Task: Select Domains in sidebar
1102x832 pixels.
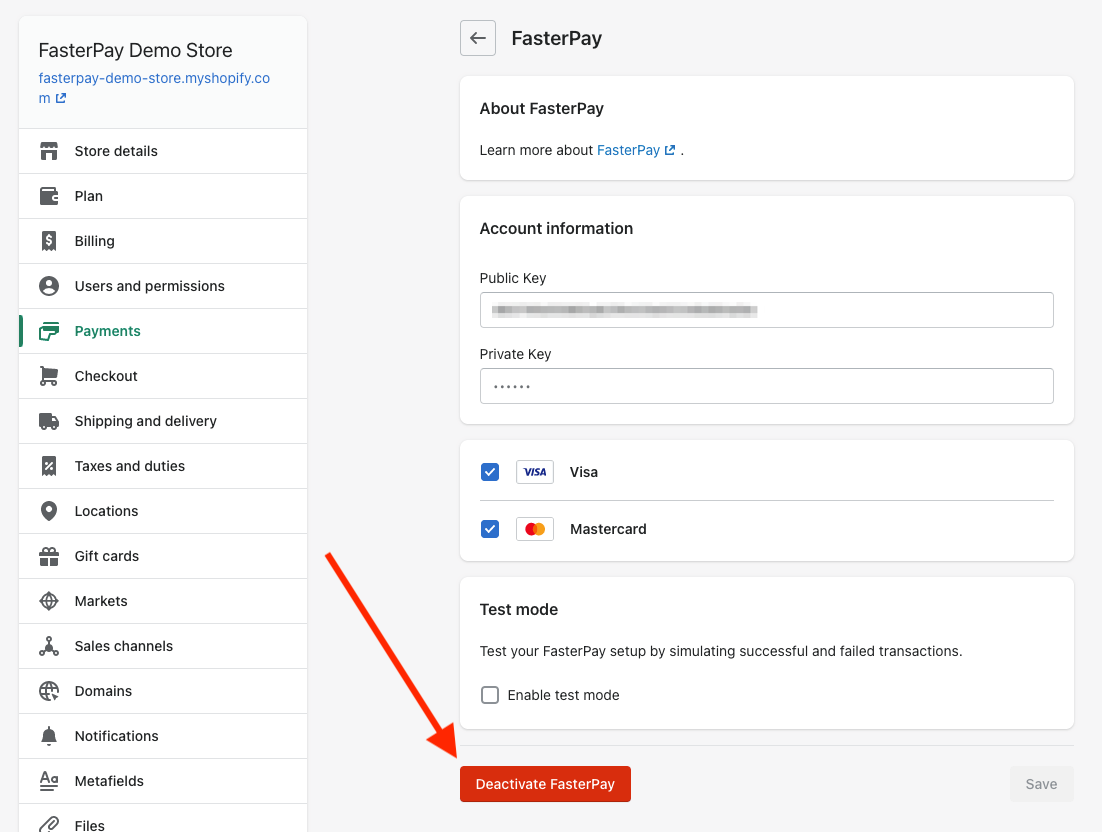Action: tap(163, 691)
